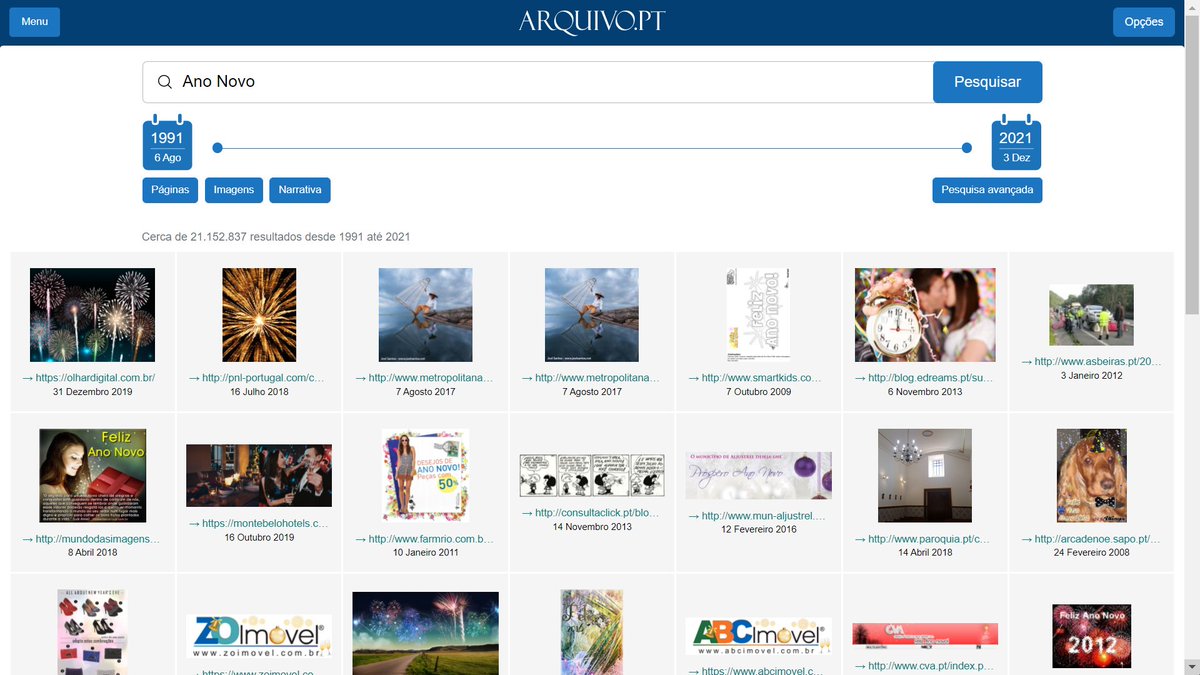Open the Opções button
This screenshot has width=1200, height=675.
pyautogui.click(x=1143, y=22)
